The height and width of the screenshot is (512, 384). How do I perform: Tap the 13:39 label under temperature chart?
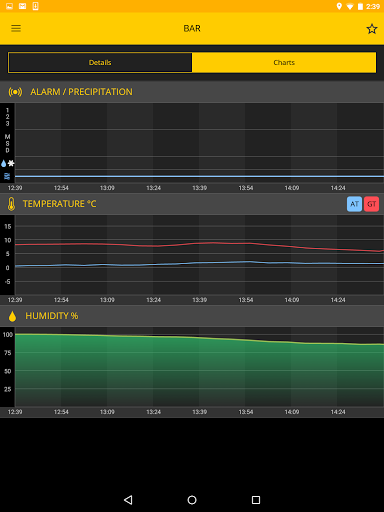tap(199, 300)
